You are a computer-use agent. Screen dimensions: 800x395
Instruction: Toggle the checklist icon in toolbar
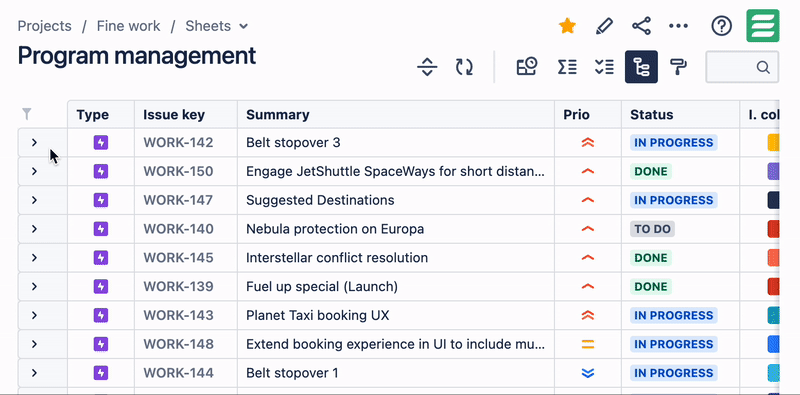604,67
